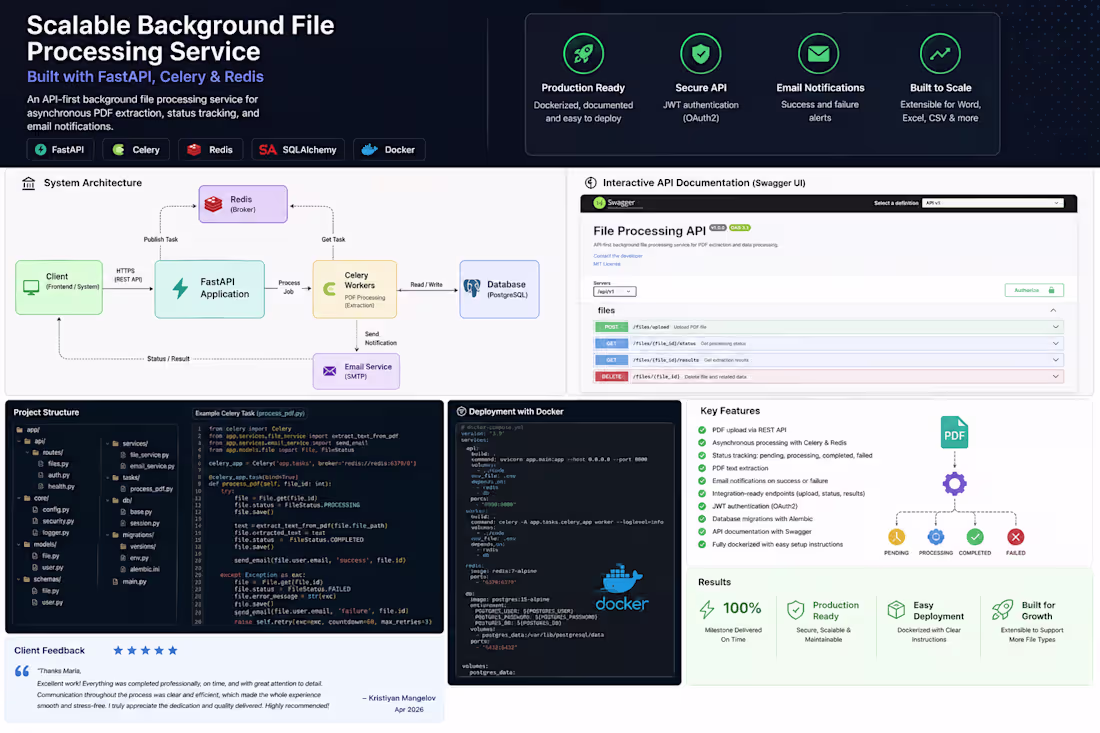Expand the POST /files/upload endpoint chevron
This screenshot has height=733, width=1100.
(x=1055, y=327)
